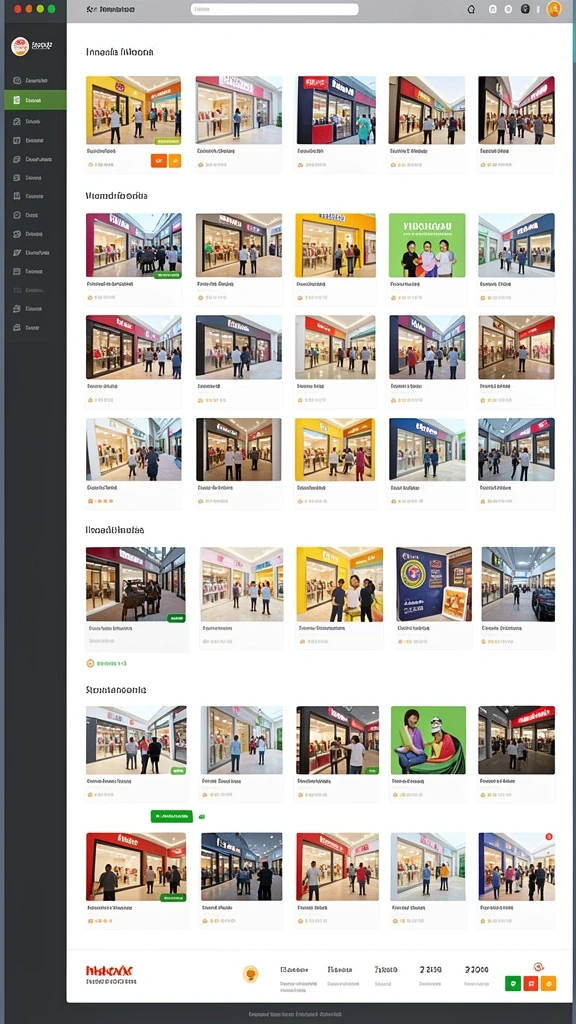Click the orange user avatar in the top bar

pyautogui.click(x=554, y=9)
